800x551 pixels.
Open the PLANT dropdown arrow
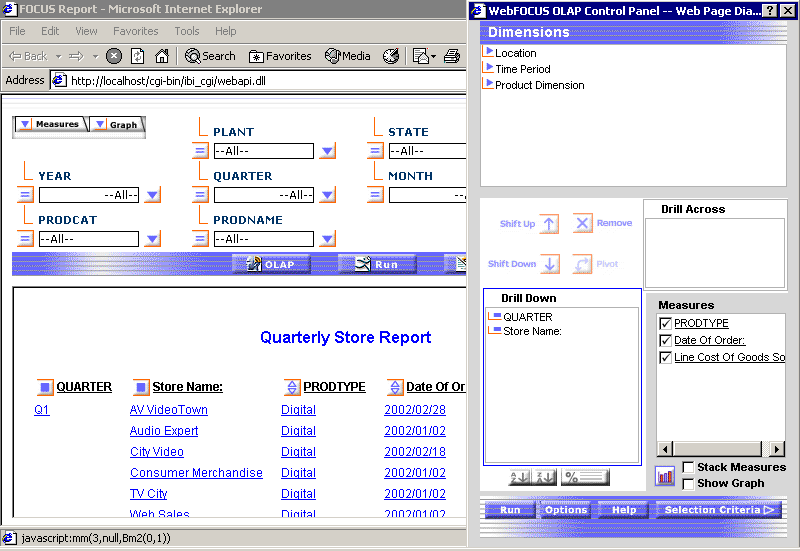click(x=328, y=151)
